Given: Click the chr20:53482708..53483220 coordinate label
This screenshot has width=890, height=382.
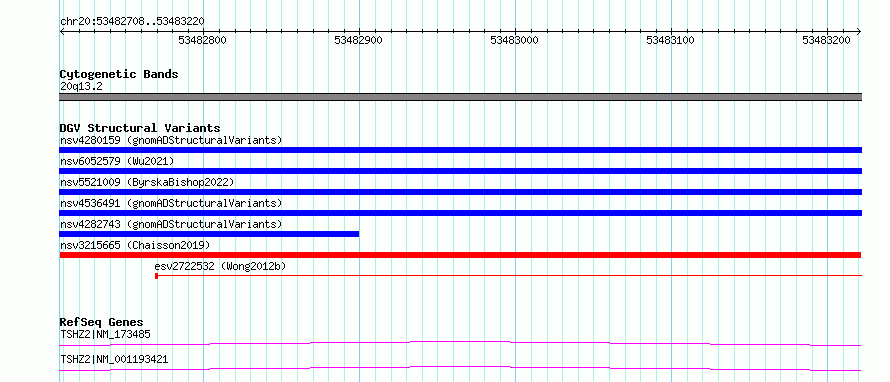Looking at the screenshot, I should [x=132, y=22].
